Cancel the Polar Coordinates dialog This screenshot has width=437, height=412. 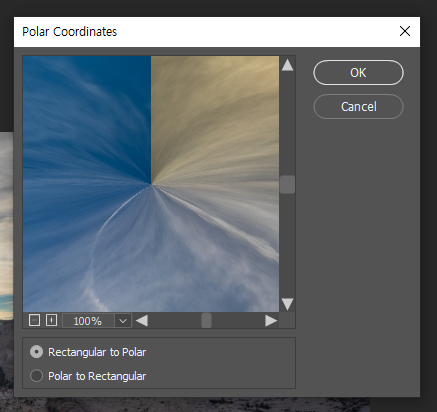pyautogui.click(x=358, y=107)
